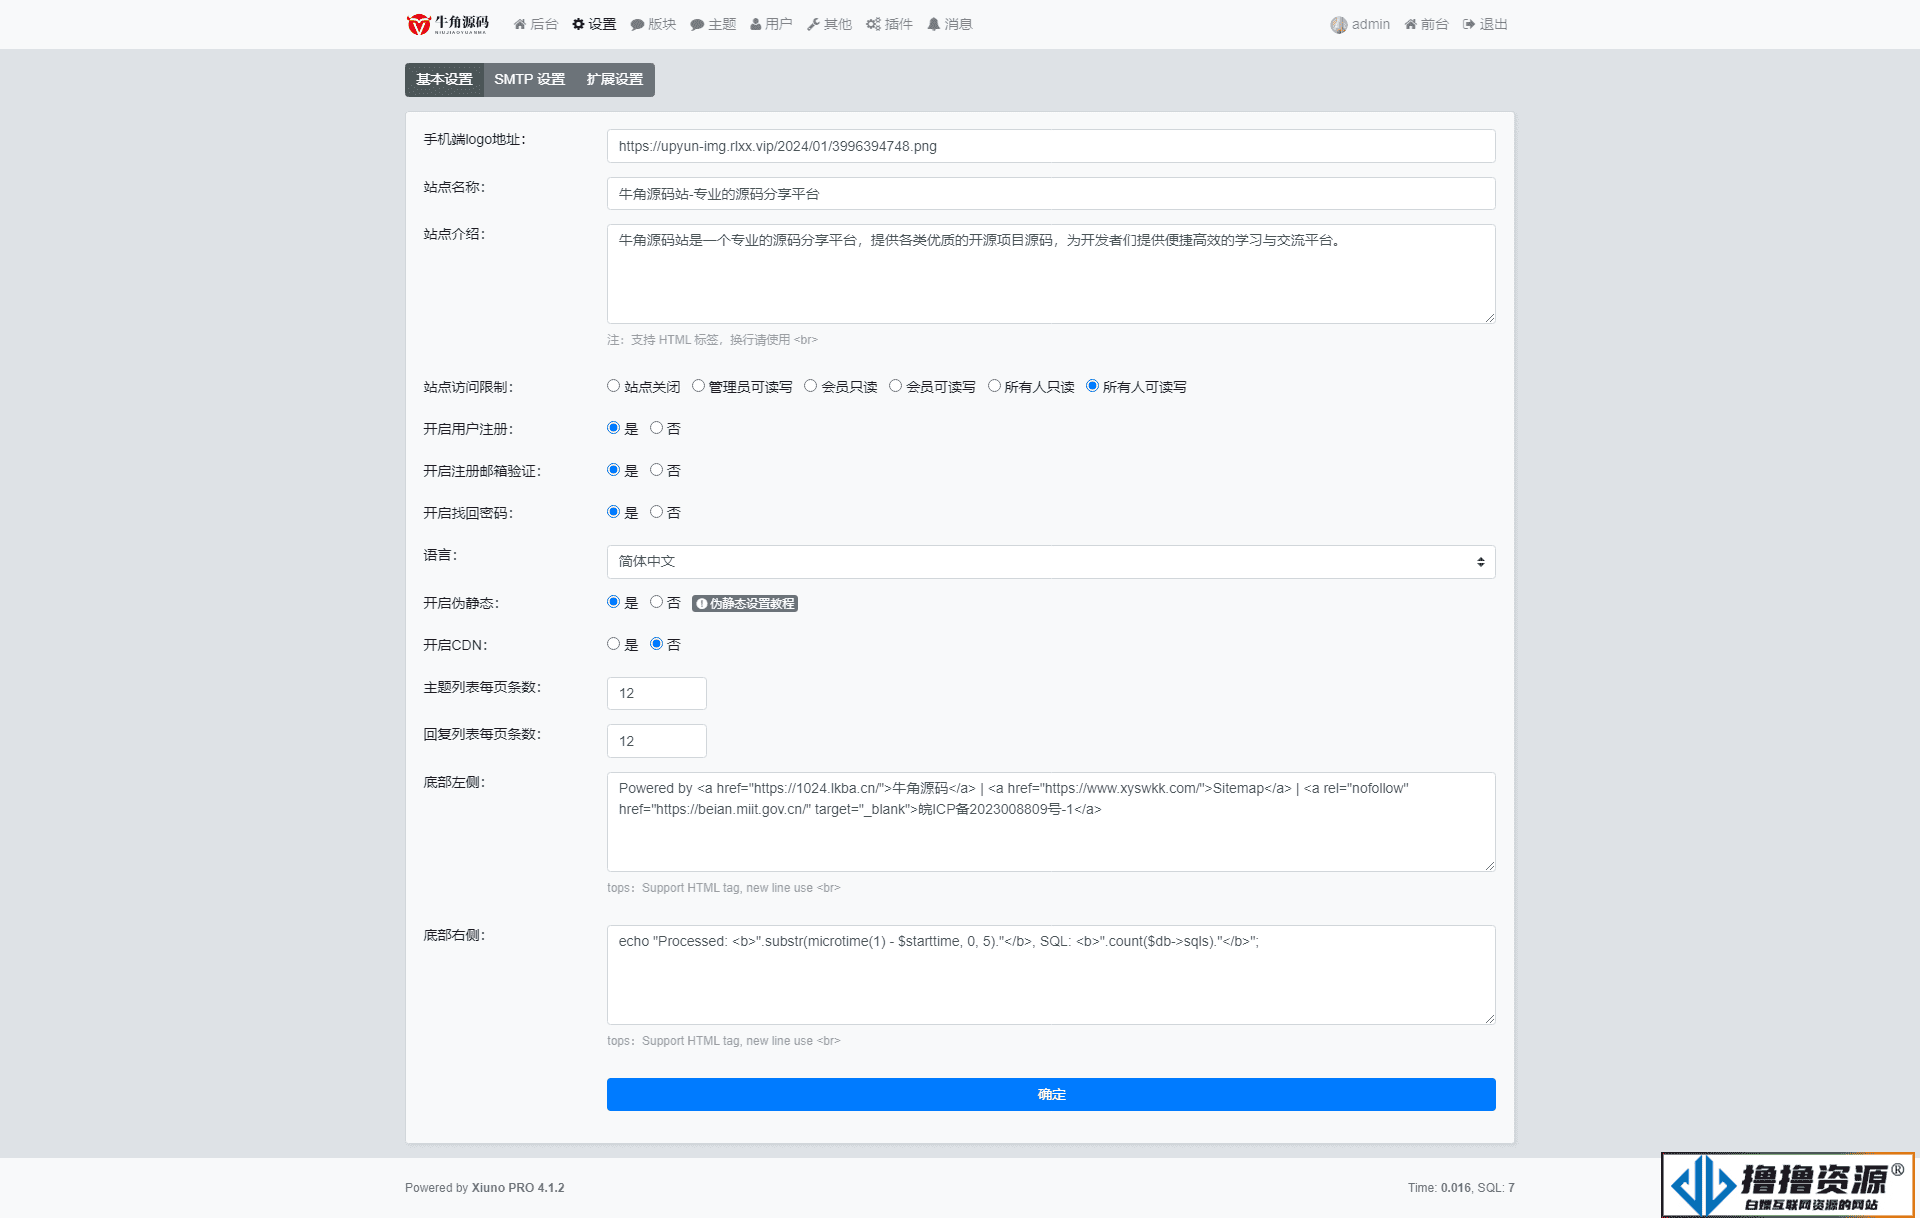Open Xiuno PRO 4.1.2 footer link
Screen dimensions: 1920x1218
[518, 1188]
